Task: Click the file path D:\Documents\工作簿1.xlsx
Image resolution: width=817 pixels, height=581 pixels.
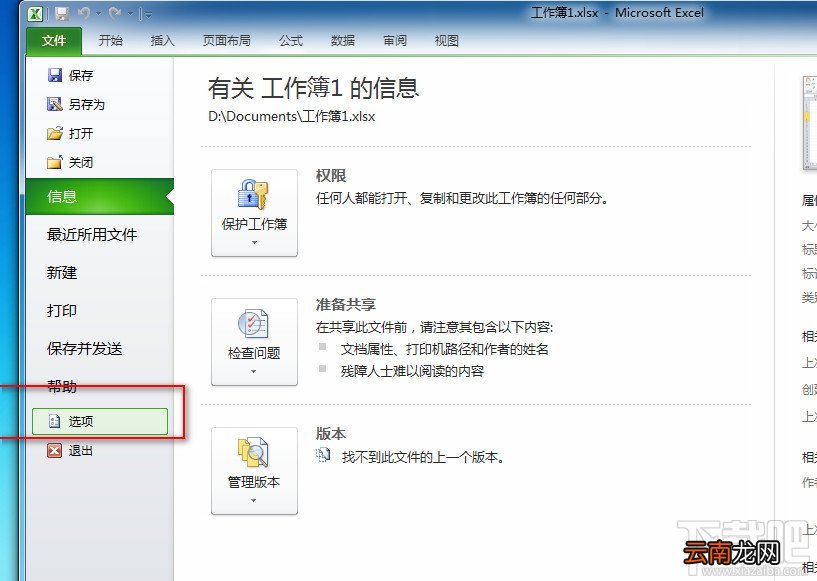Action: 292,116
